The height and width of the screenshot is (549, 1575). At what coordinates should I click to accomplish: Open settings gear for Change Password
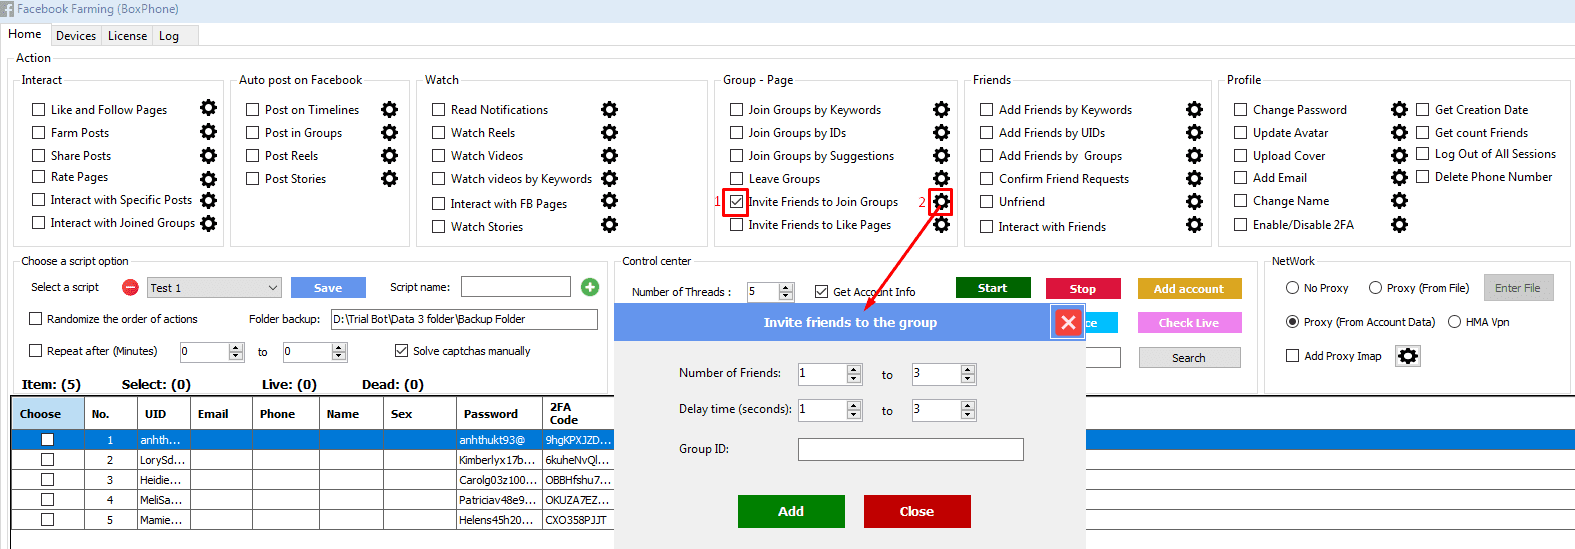coord(1399,109)
